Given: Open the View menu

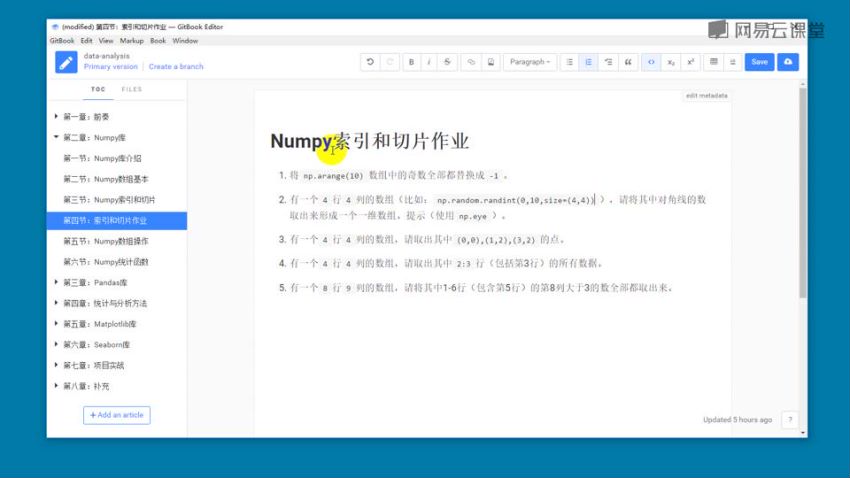Looking at the screenshot, I should 106,41.
